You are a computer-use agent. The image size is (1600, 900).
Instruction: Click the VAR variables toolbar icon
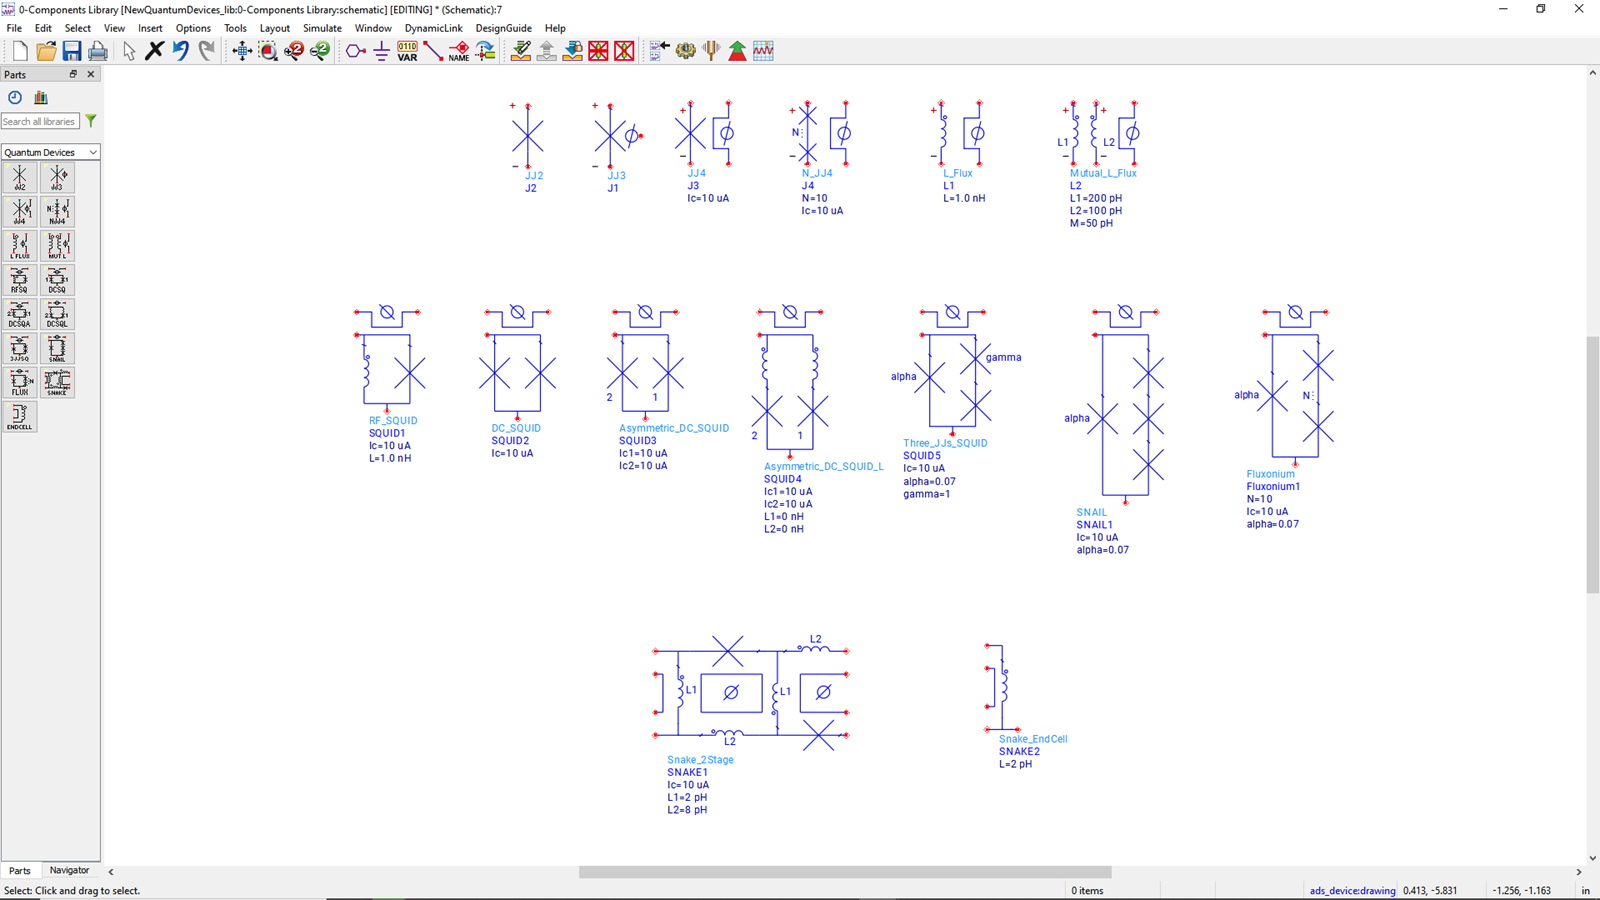[407, 50]
